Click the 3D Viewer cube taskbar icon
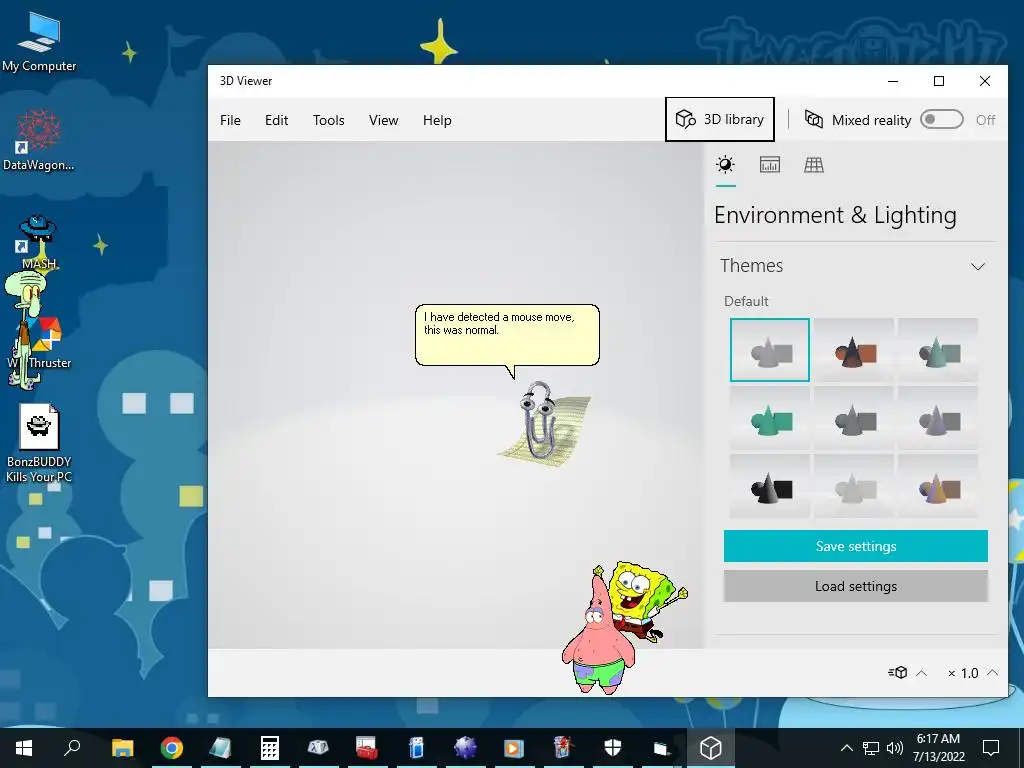 coord(711,748)
